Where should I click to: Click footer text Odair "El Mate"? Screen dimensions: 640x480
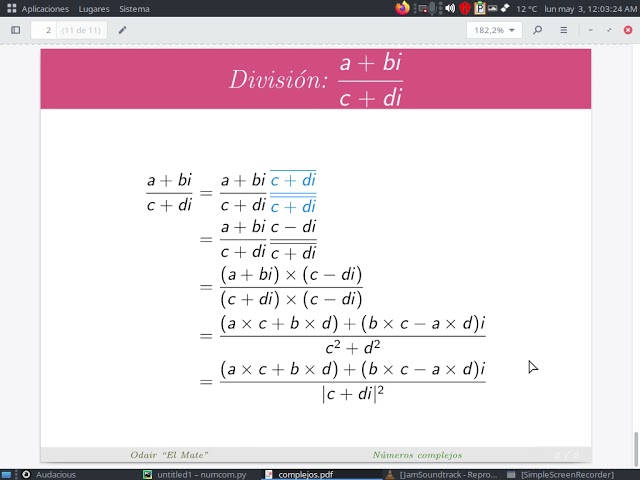[169, 455]
